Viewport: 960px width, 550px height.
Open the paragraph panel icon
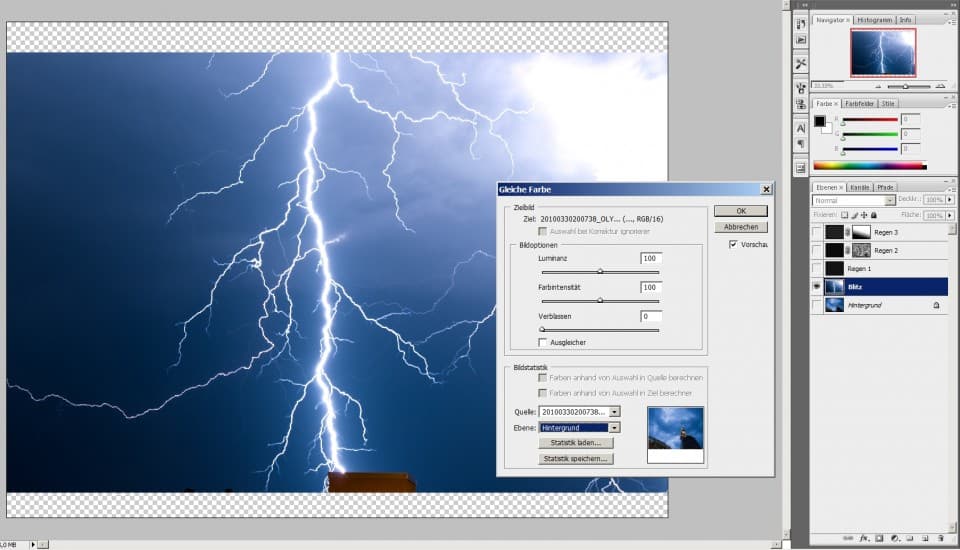pyautogui.click(x=801, y=144)
